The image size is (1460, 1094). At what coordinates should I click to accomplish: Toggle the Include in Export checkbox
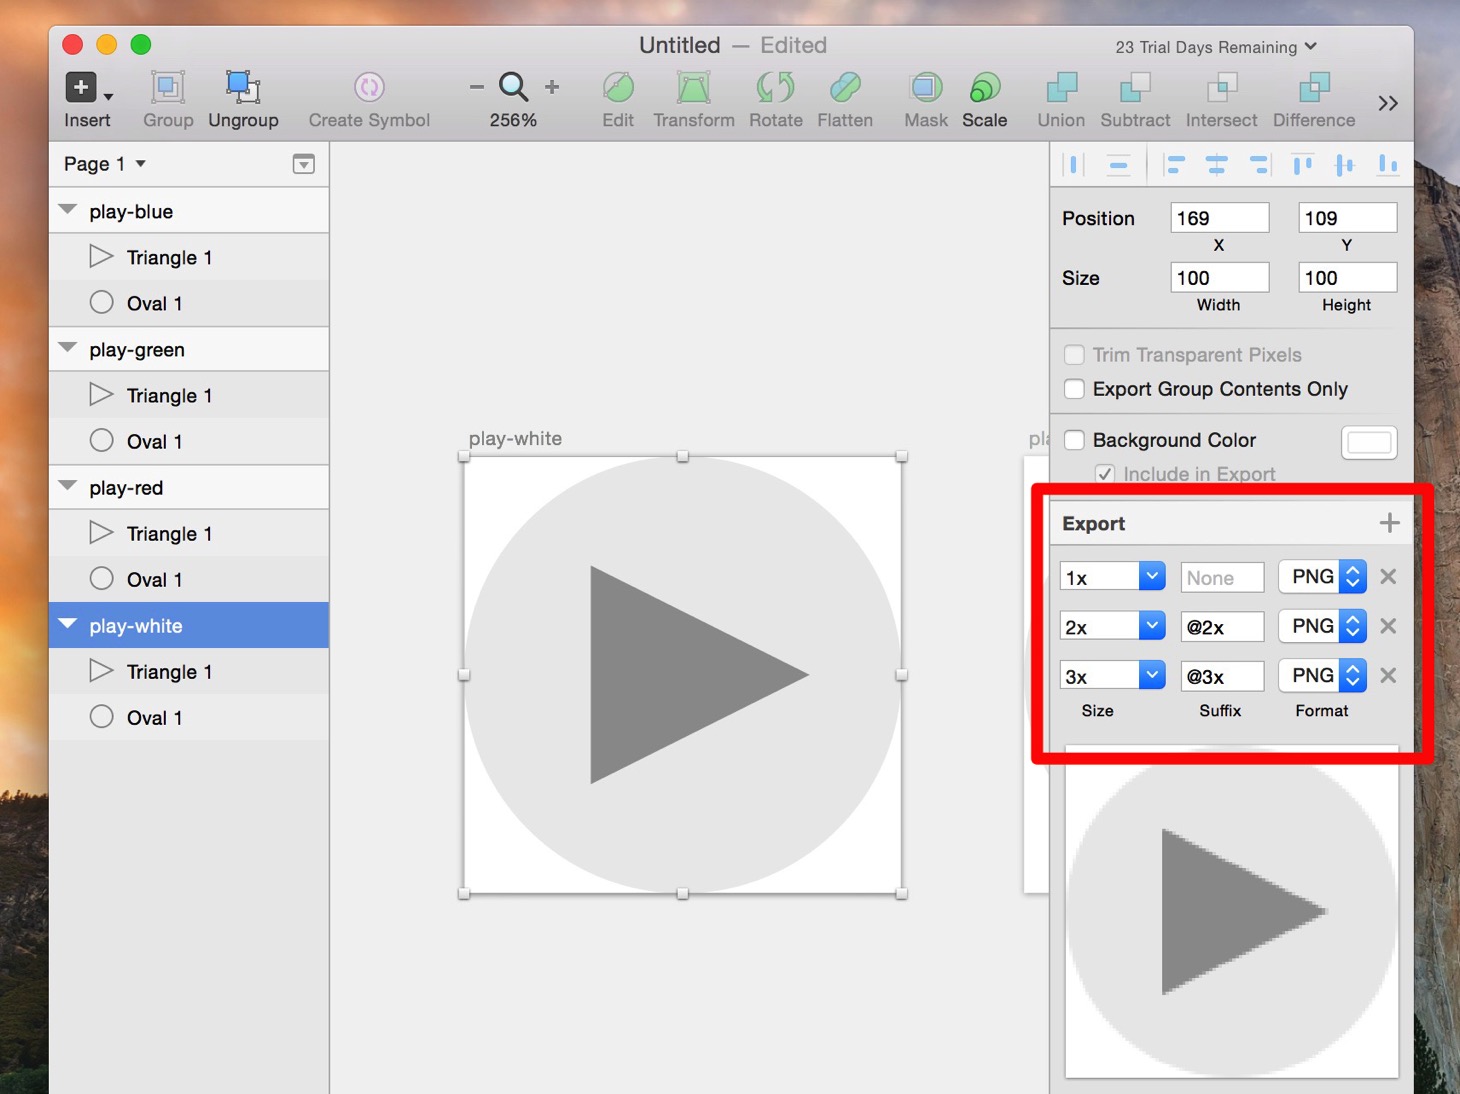tap(1105, 474)
